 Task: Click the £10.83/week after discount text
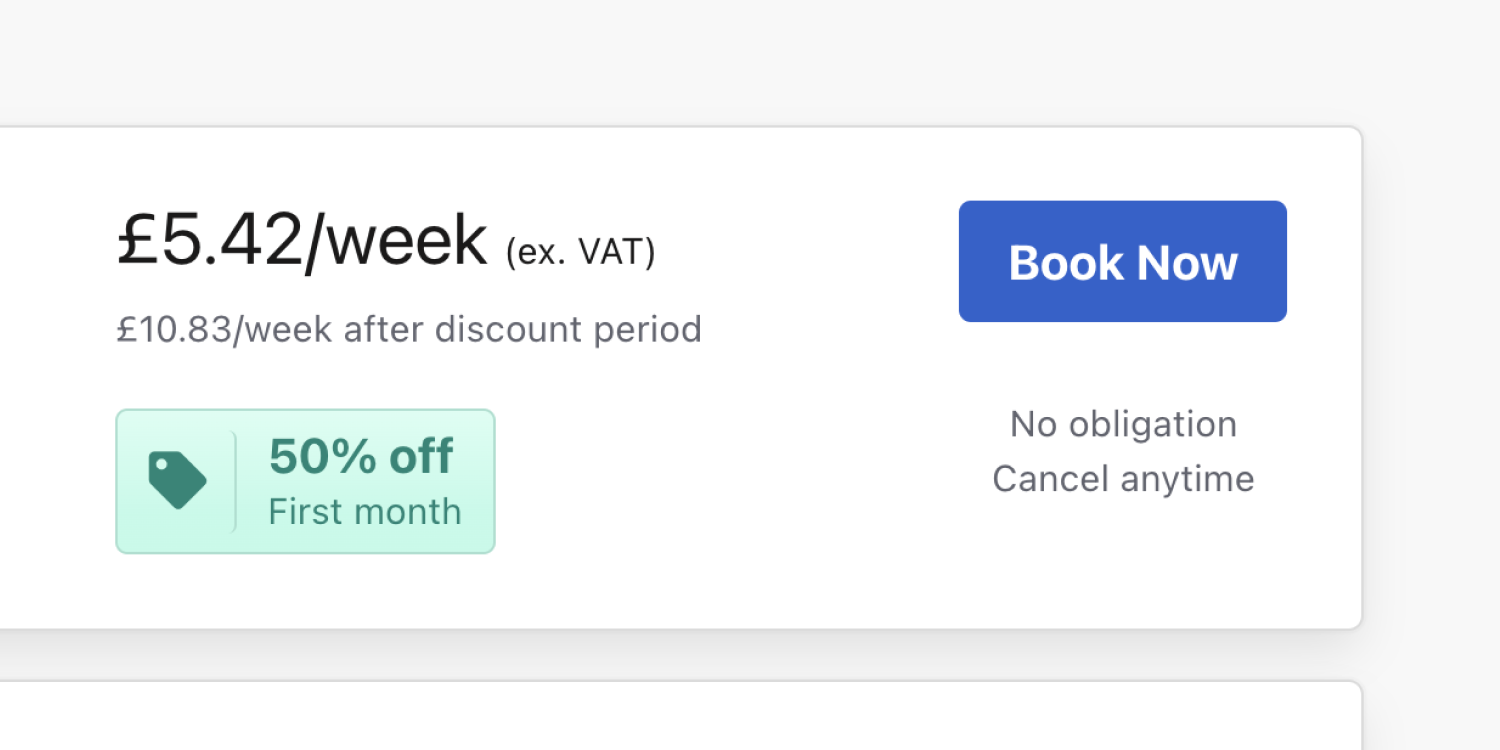[409, 329]
